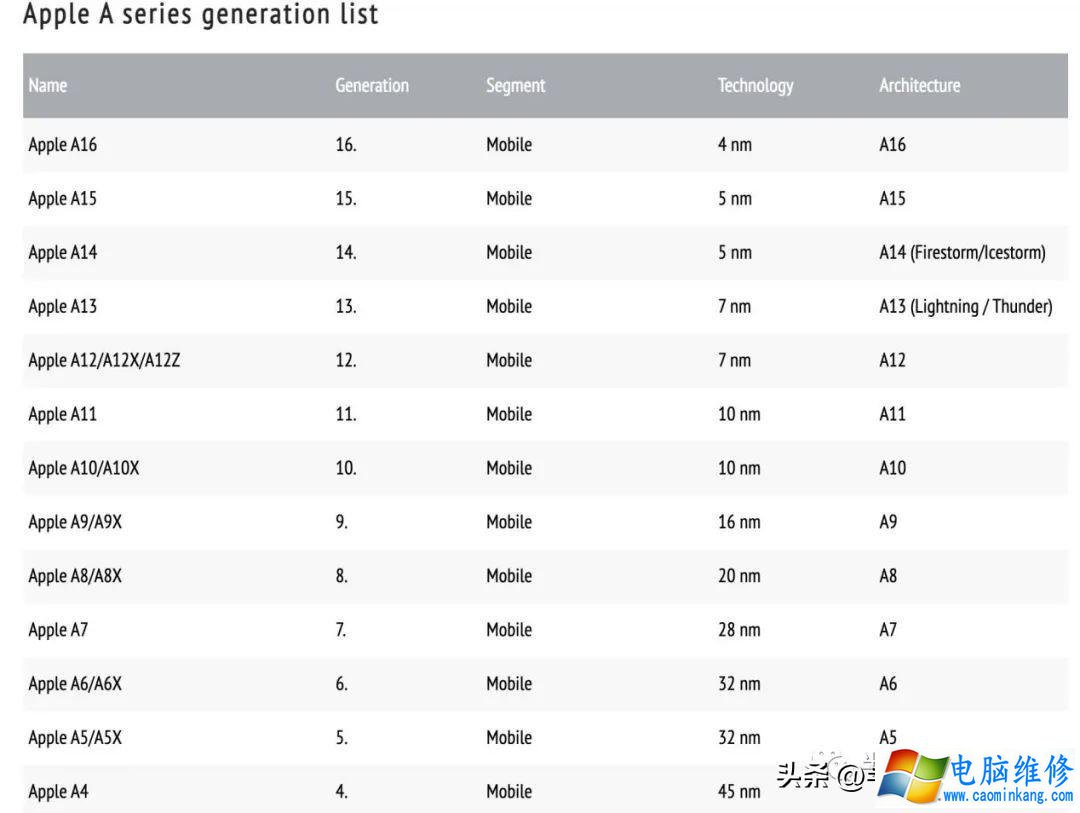Click the 28 nm technology cell
The height and width of the screenshot is (813, 1080).
(739, 631)
